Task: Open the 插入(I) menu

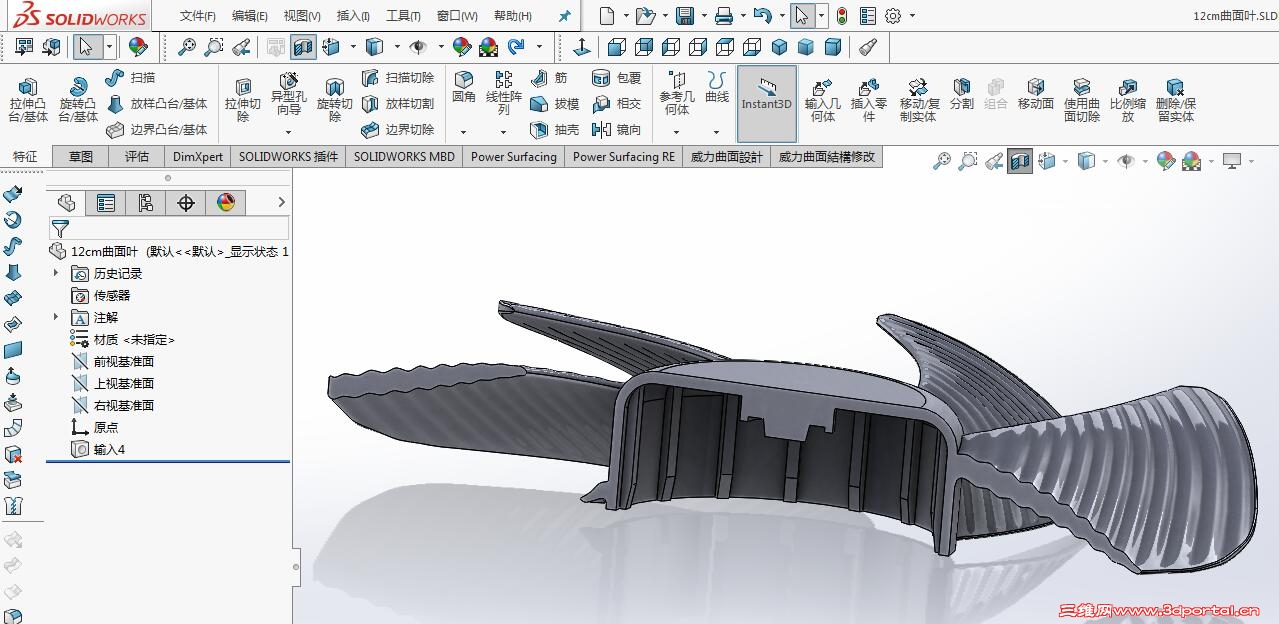Action: coord(353,16)
